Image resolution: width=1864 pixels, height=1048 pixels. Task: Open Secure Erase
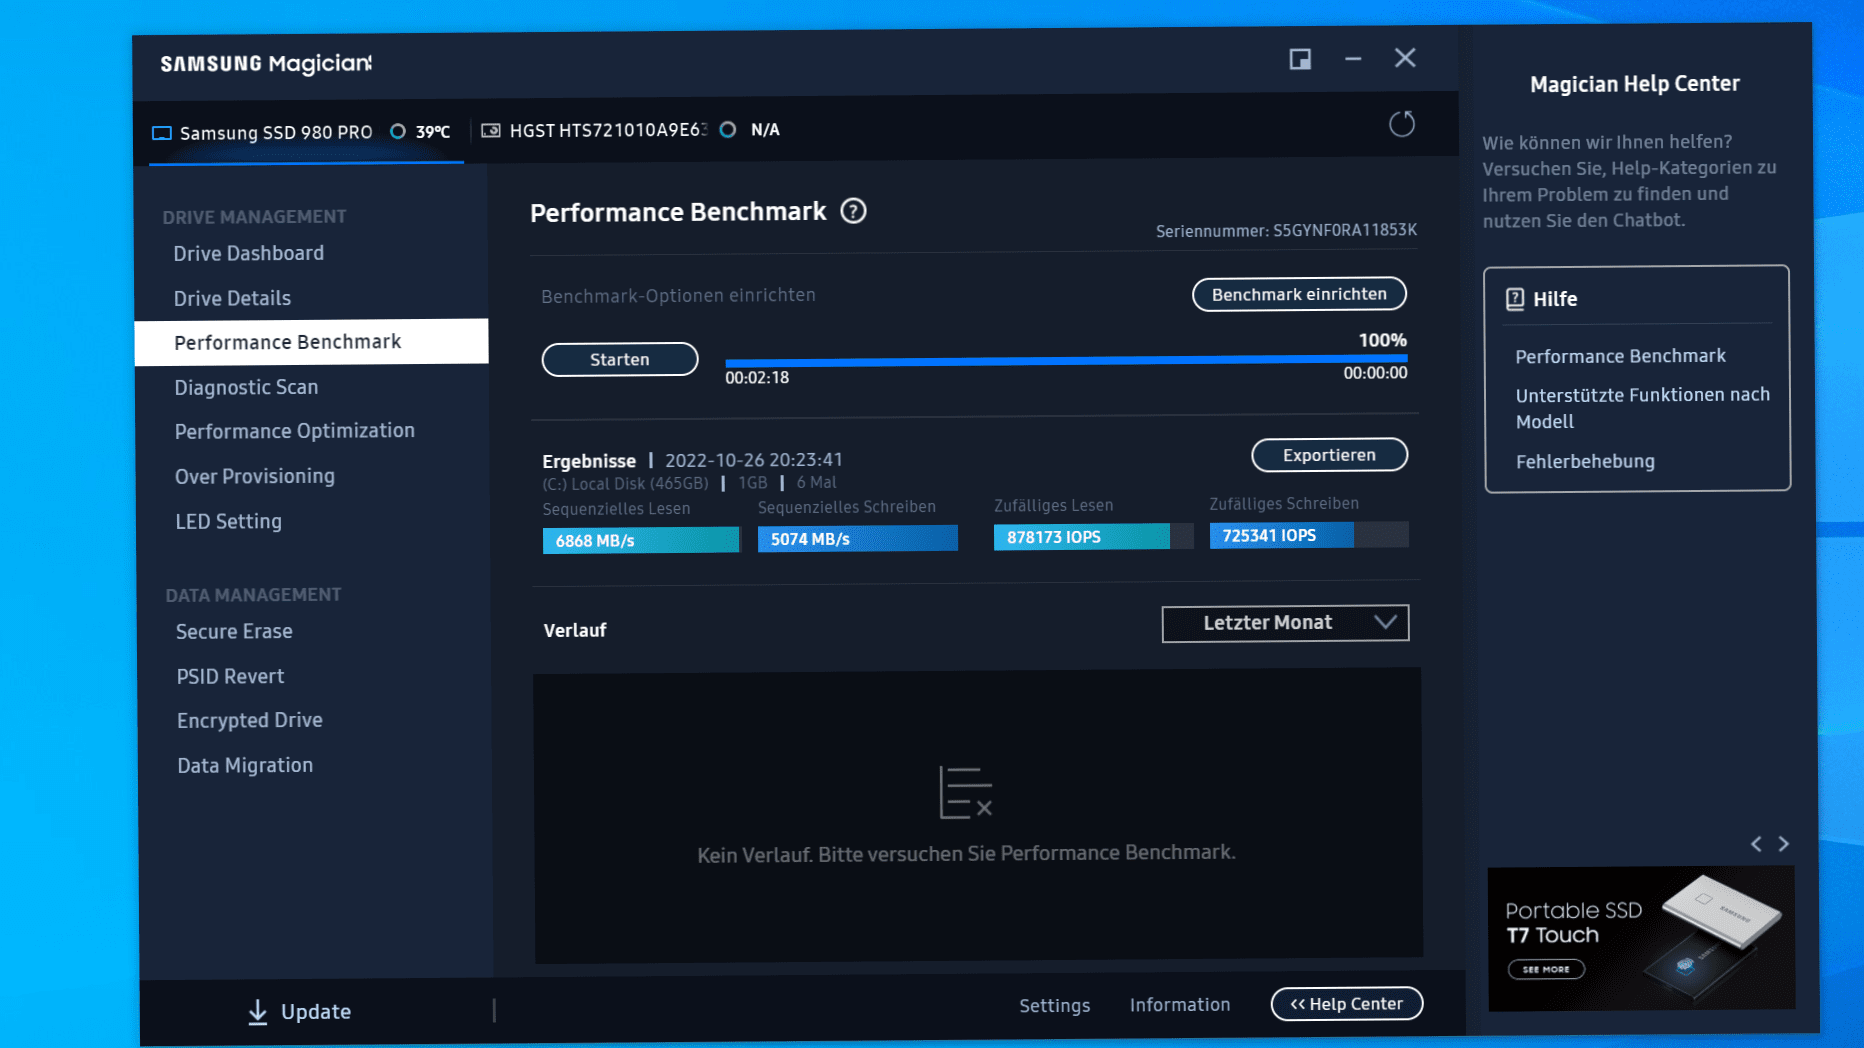click(x=234, y=631)
